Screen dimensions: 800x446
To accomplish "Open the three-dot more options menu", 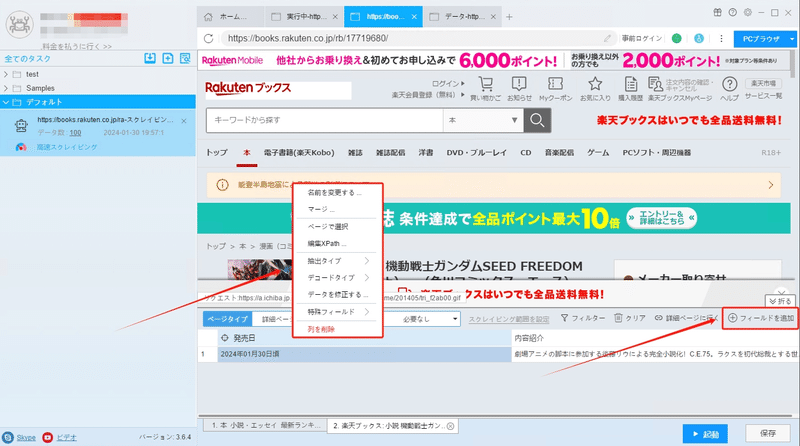I will (x=721, y=38).
